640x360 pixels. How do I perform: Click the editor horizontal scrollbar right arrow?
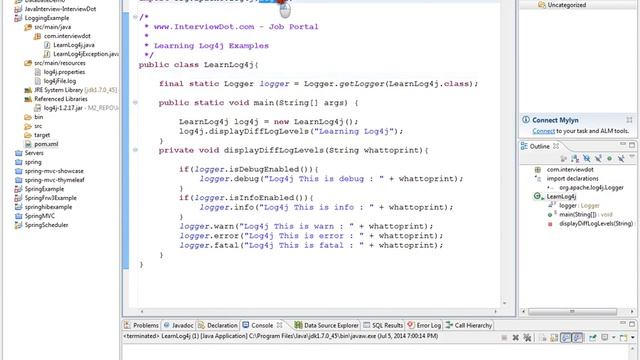click(x=496, y=311)
